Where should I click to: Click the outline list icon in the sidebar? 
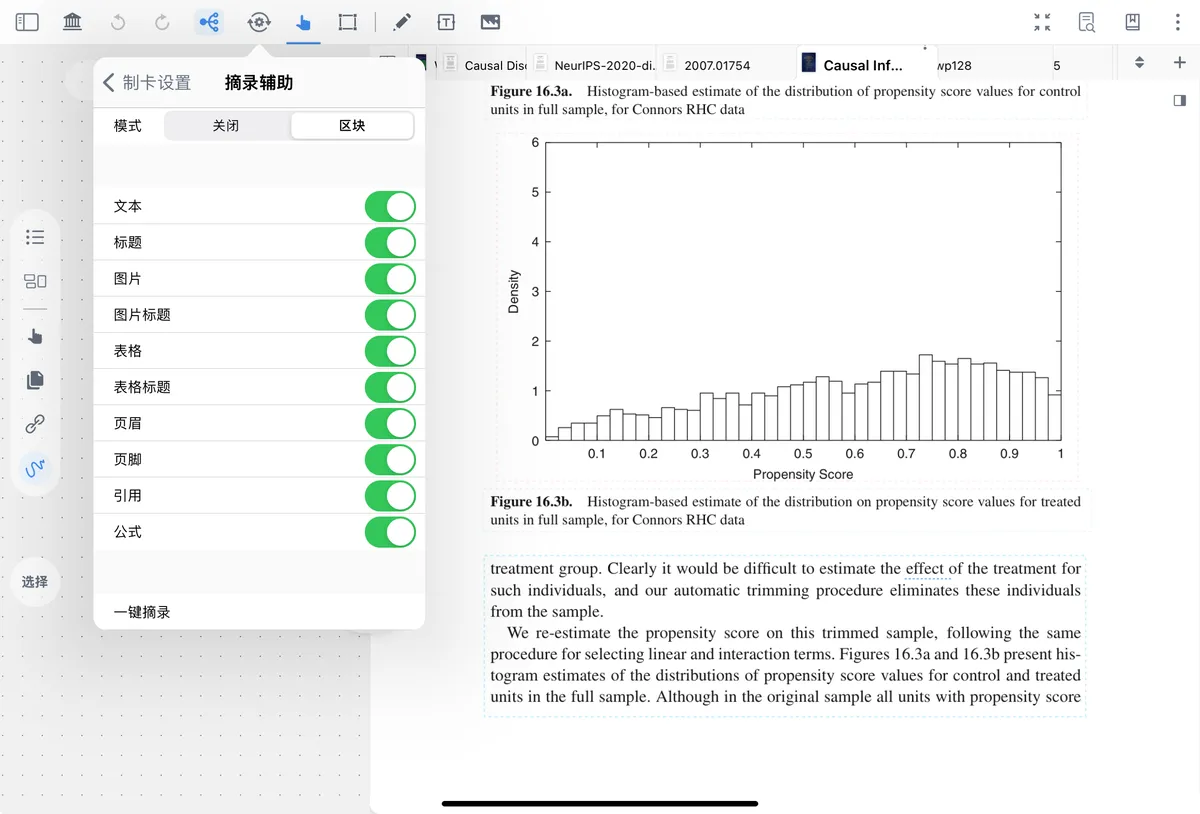click(35, 237)
